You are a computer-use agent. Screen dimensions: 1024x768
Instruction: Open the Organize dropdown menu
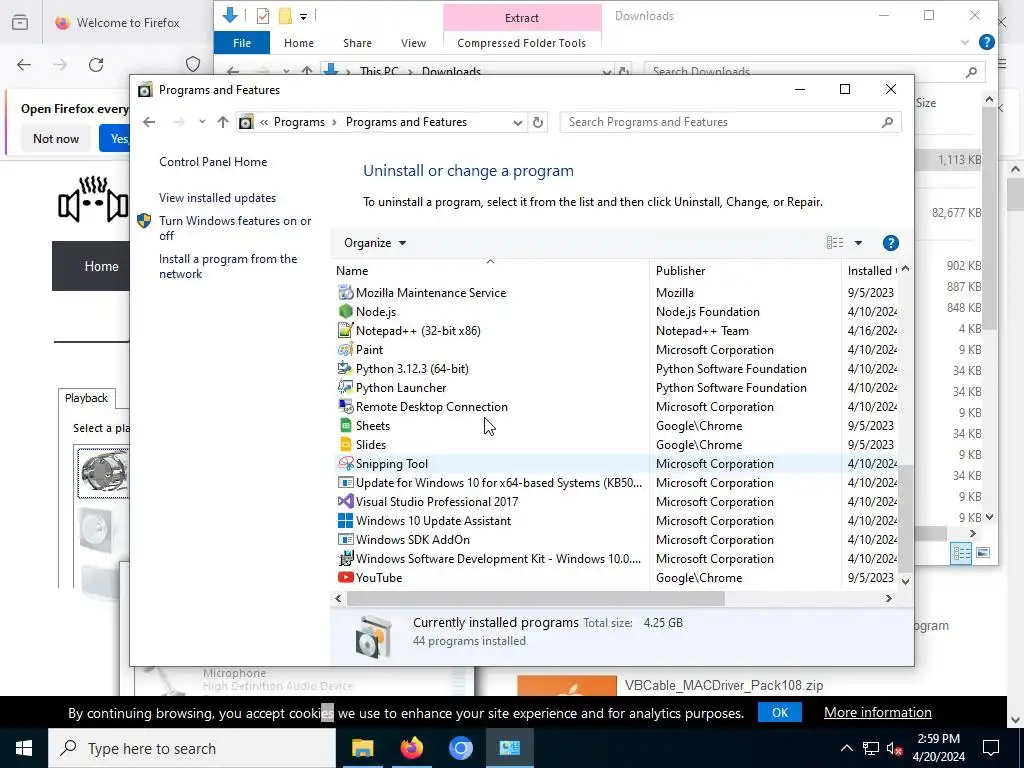(x=375, y=243)
